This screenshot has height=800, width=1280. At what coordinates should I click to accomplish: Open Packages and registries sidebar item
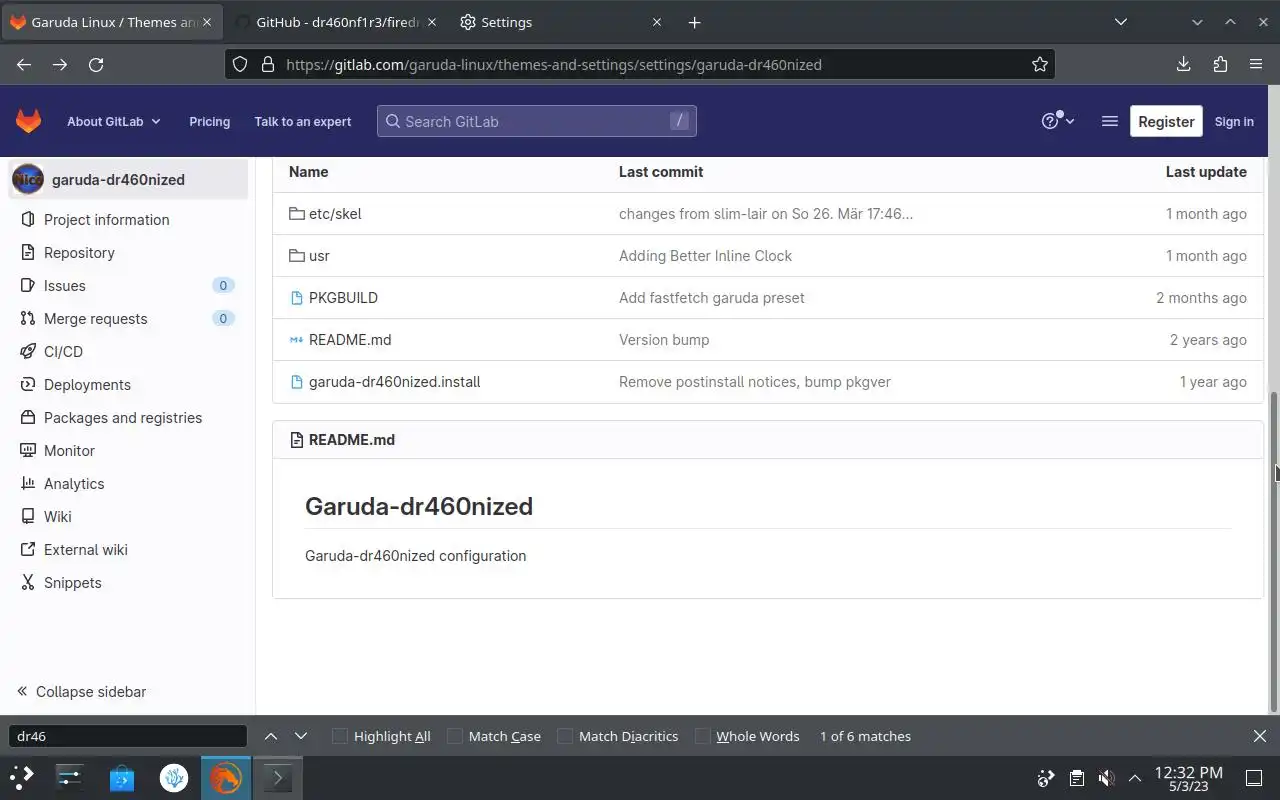coord(128,418)
